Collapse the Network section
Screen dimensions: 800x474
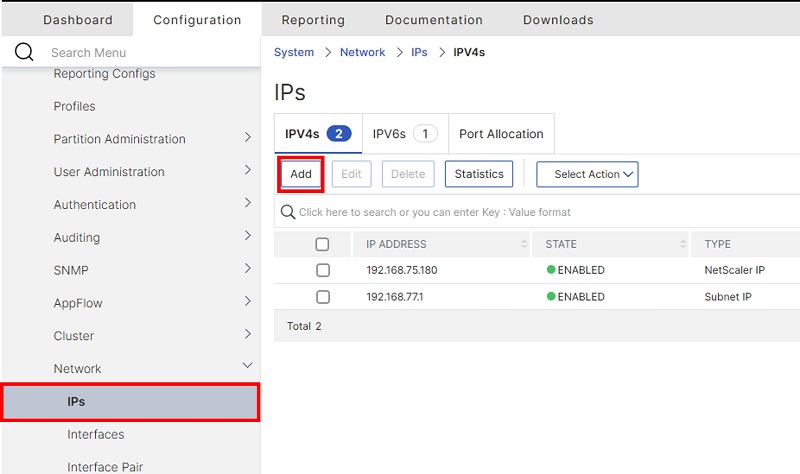247,368
